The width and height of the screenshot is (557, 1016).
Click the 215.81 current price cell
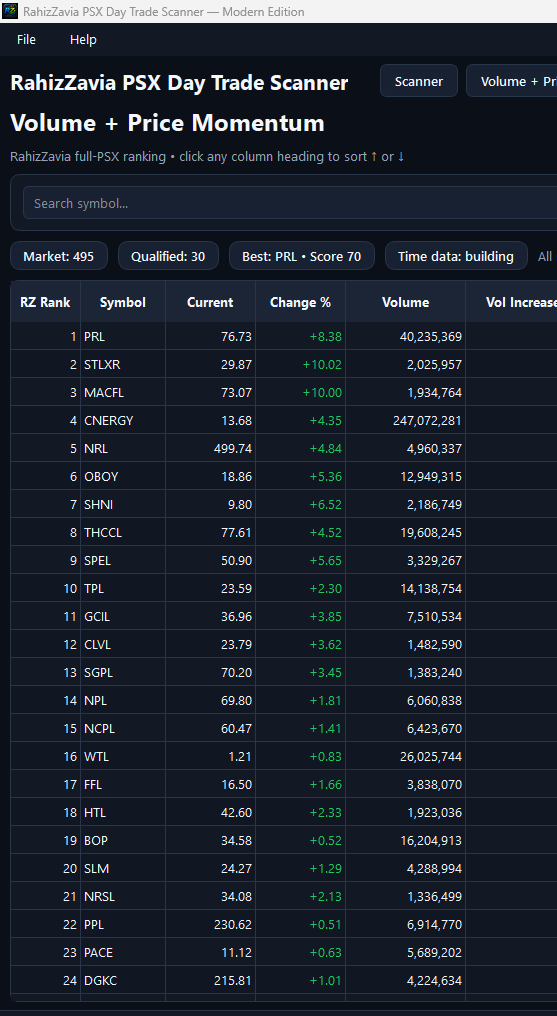click(210, 980)
